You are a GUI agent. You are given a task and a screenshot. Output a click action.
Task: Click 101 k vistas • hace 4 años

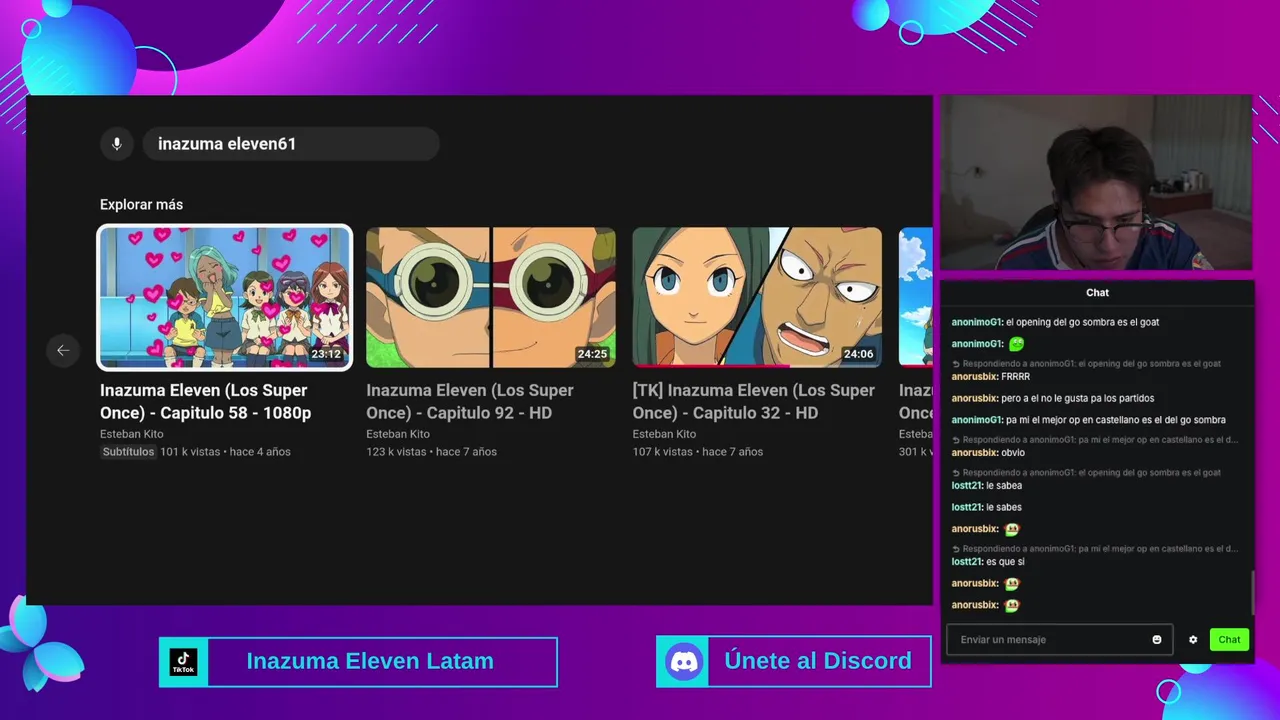click(226, 452)
